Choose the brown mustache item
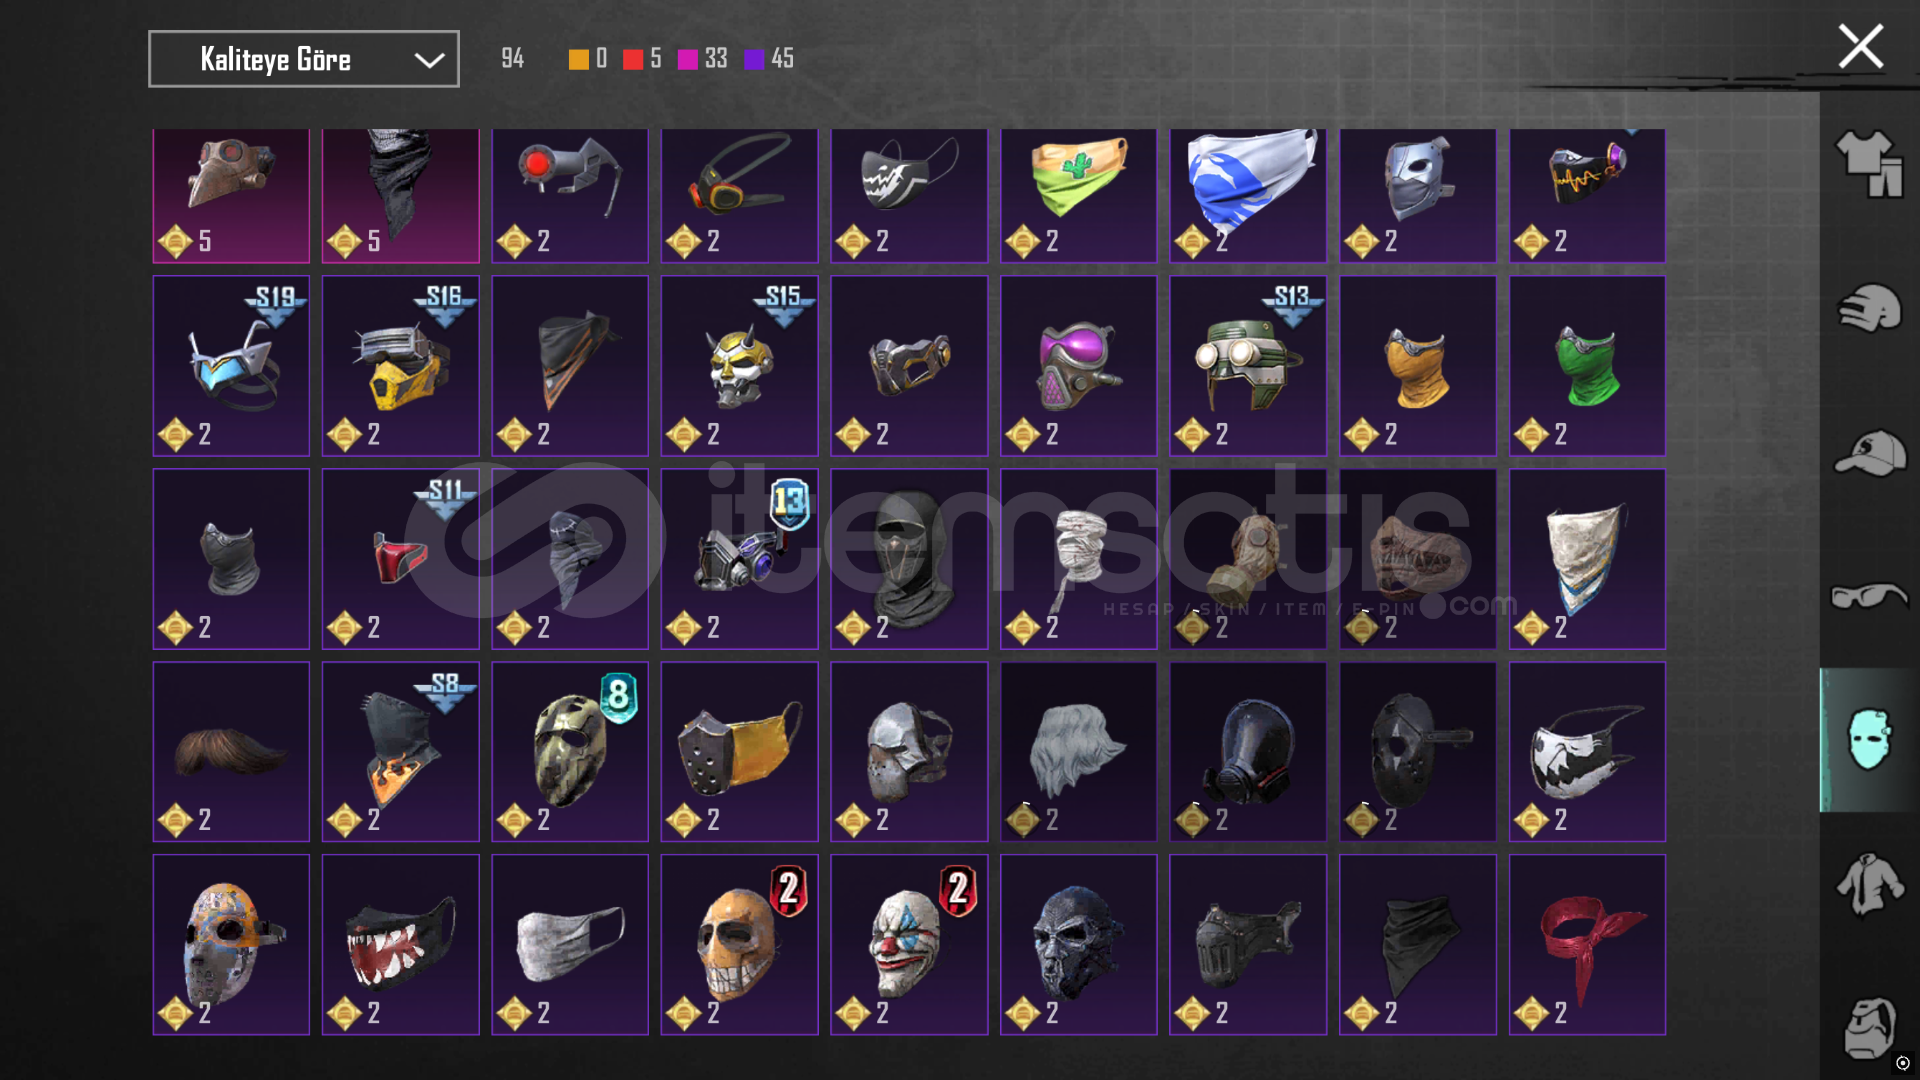This screenshot has width=1920, height=1080. point(231,752)
